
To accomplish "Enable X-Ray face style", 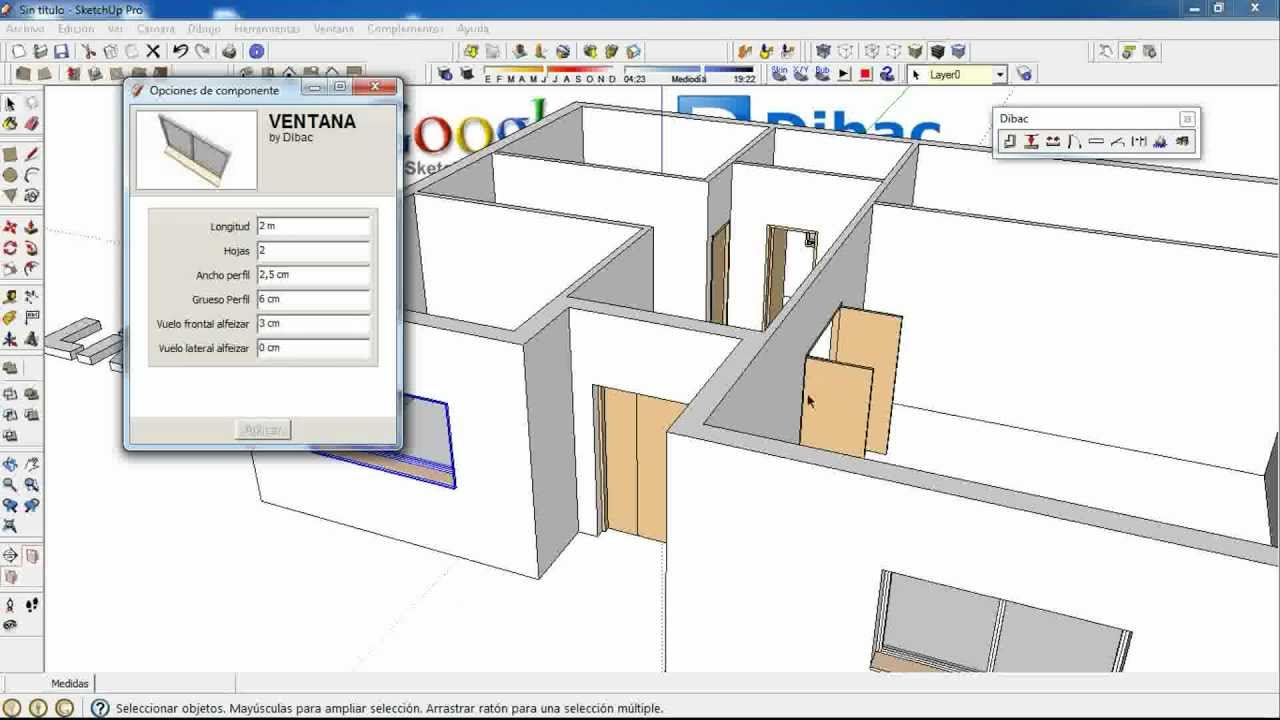I will (823, 51).
